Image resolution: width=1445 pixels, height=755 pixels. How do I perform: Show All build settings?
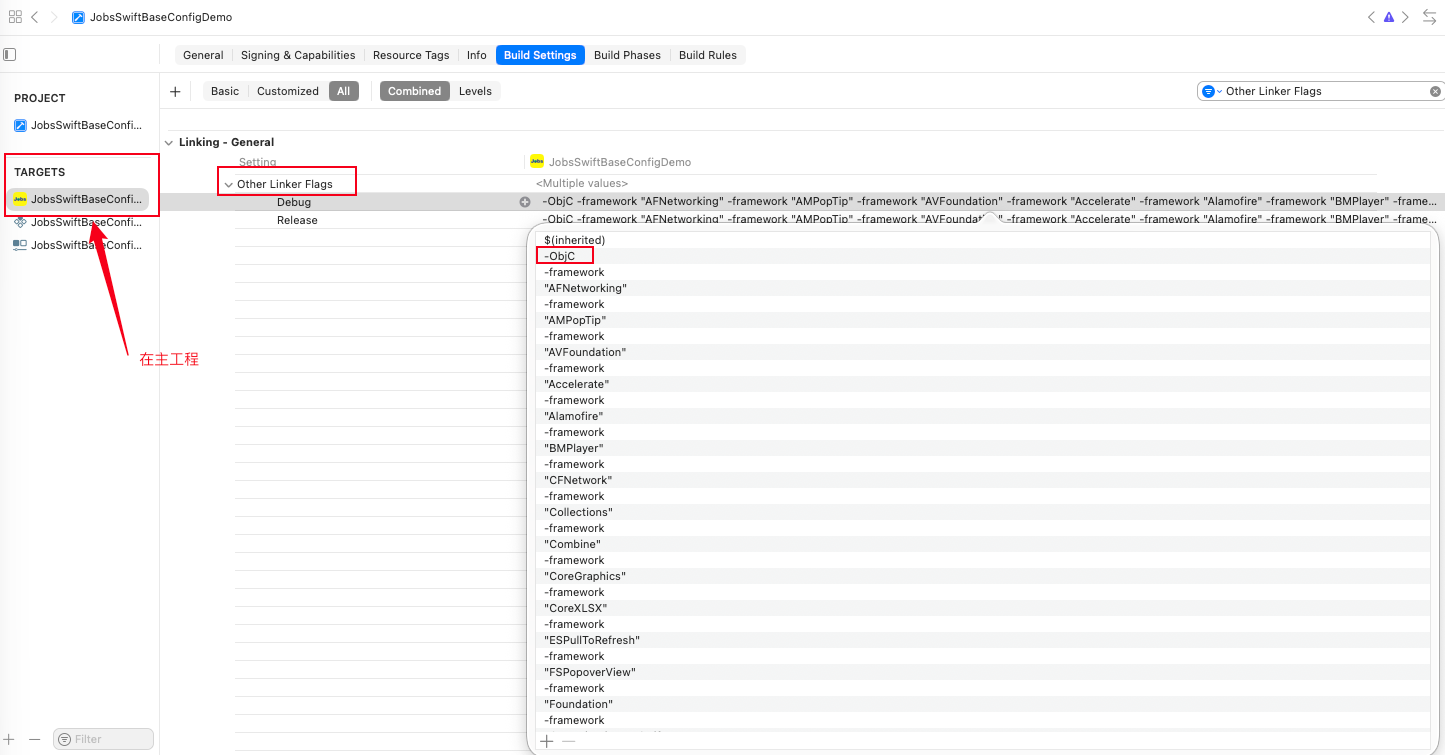point(343,91)
